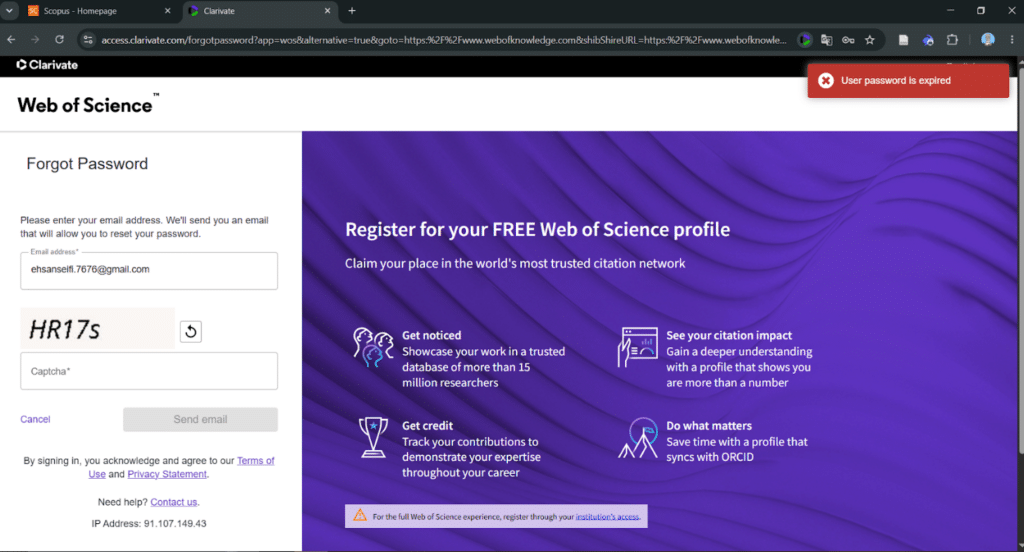Open browser extensions puzzle icon

coord(952,40)
